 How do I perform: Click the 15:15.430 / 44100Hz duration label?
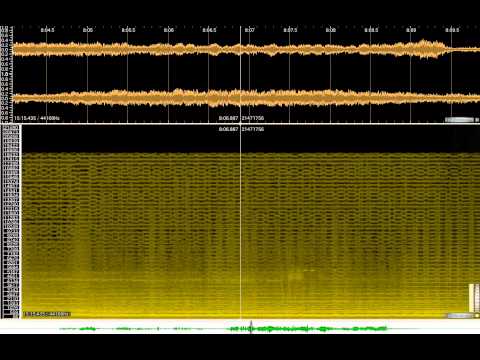[37, 118]
